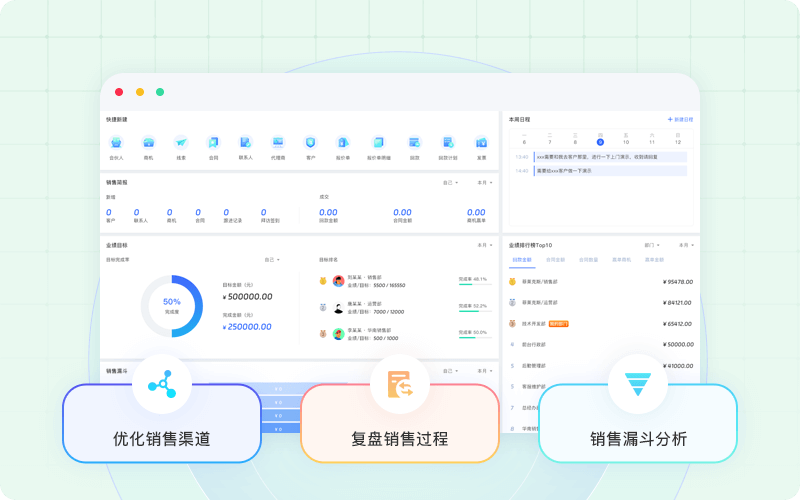Select the 客户 shield icon
The height and width of the screenshot is (500, 800).
310,143
